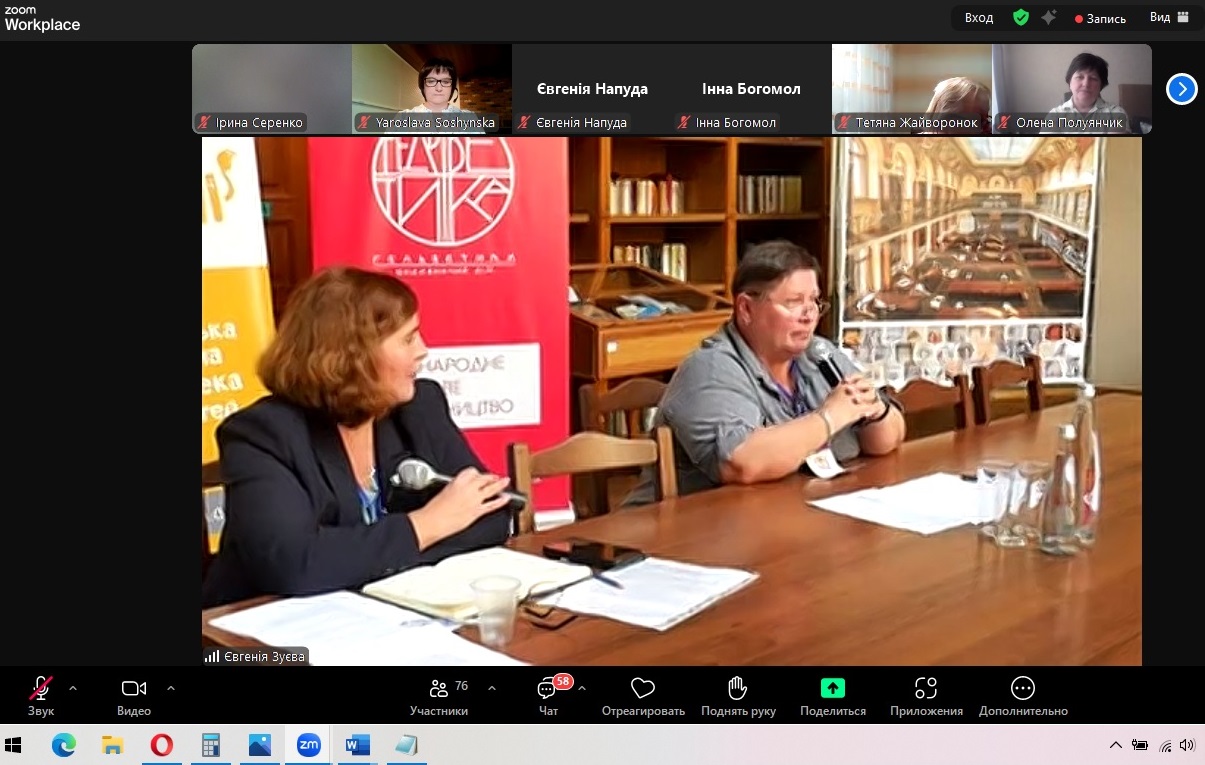Open Opera browser from the taskbar

(x=161, y=745)
